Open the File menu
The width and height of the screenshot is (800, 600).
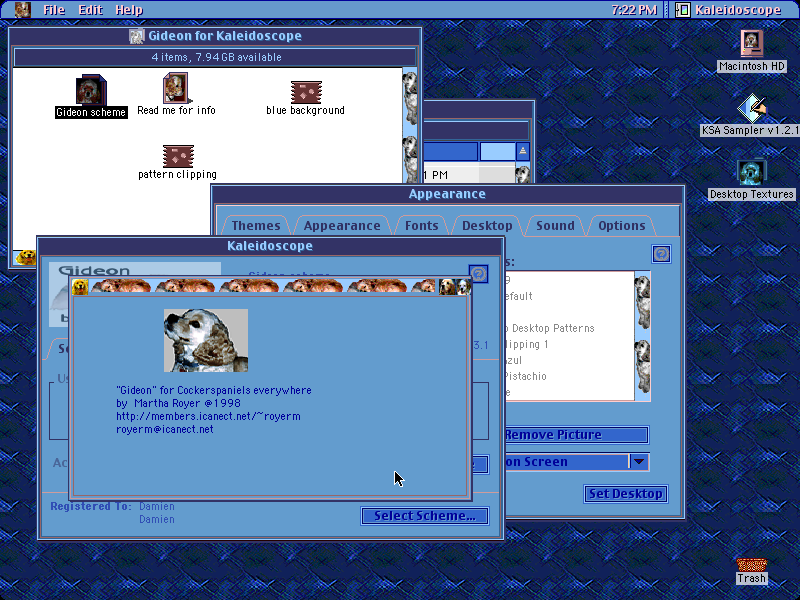pyautogui.click(x=54, y=10)
